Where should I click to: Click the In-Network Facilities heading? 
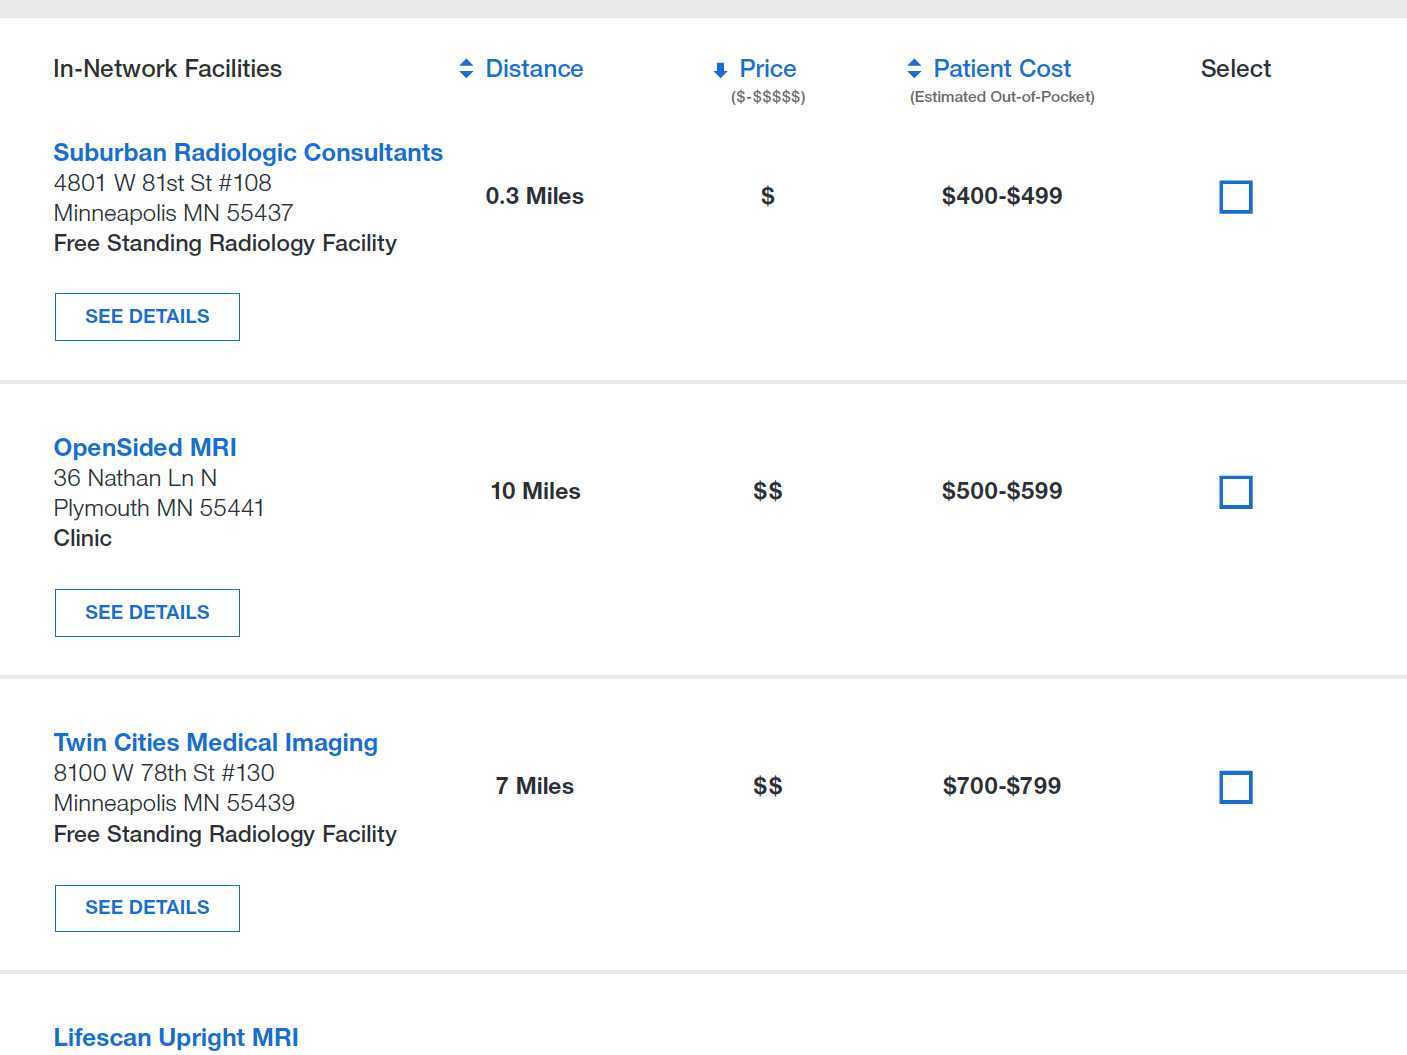[168, 69]
